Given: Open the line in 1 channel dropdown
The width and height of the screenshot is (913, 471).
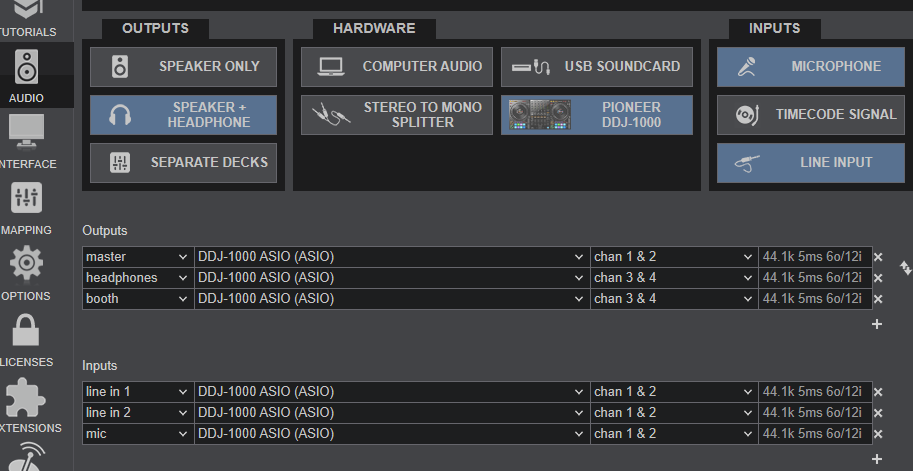Looking at the screenshot, I should [674, 392].
